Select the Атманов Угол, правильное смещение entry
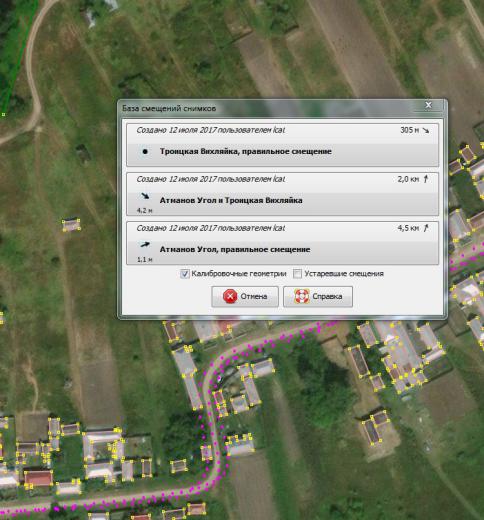 click(x=282, y=243)
